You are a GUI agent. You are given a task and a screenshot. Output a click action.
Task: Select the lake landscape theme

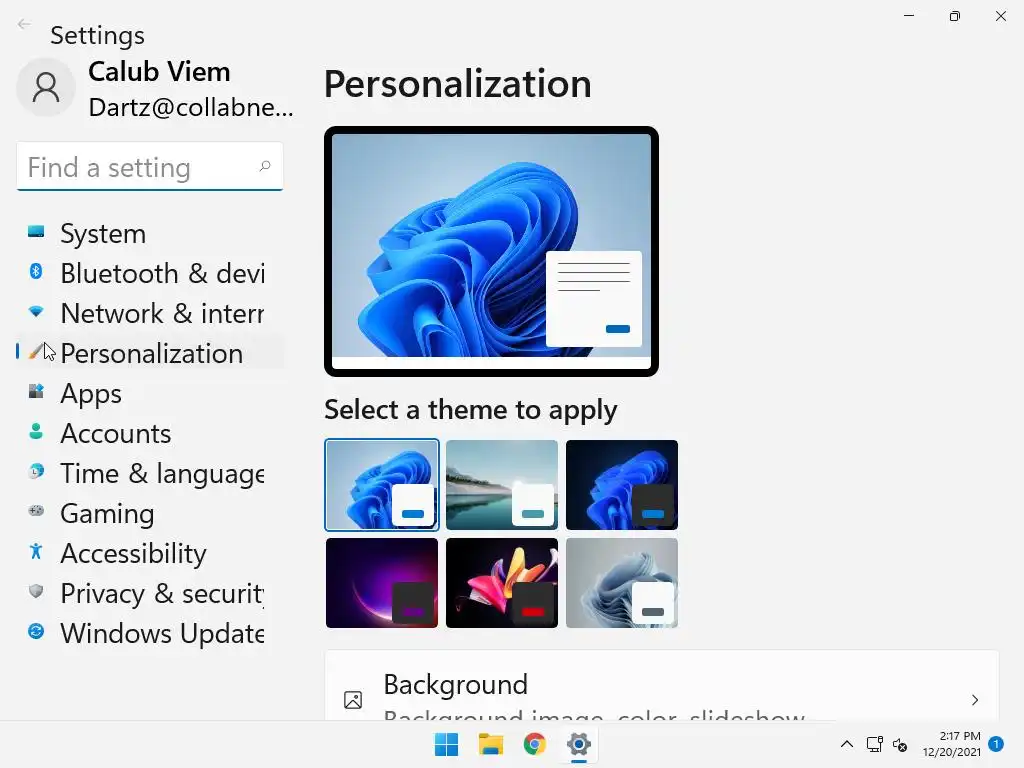502,485
